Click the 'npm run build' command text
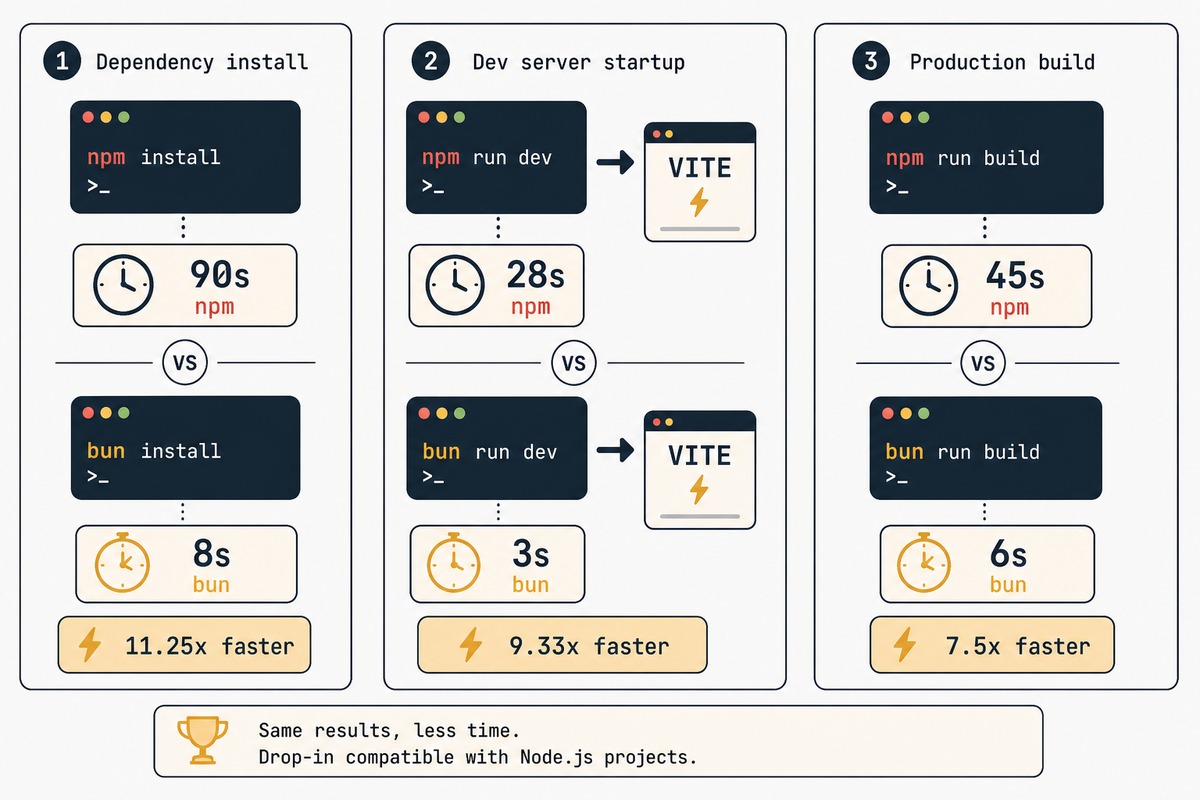Viewport: 1200px width, 800px height. [963, 158]
